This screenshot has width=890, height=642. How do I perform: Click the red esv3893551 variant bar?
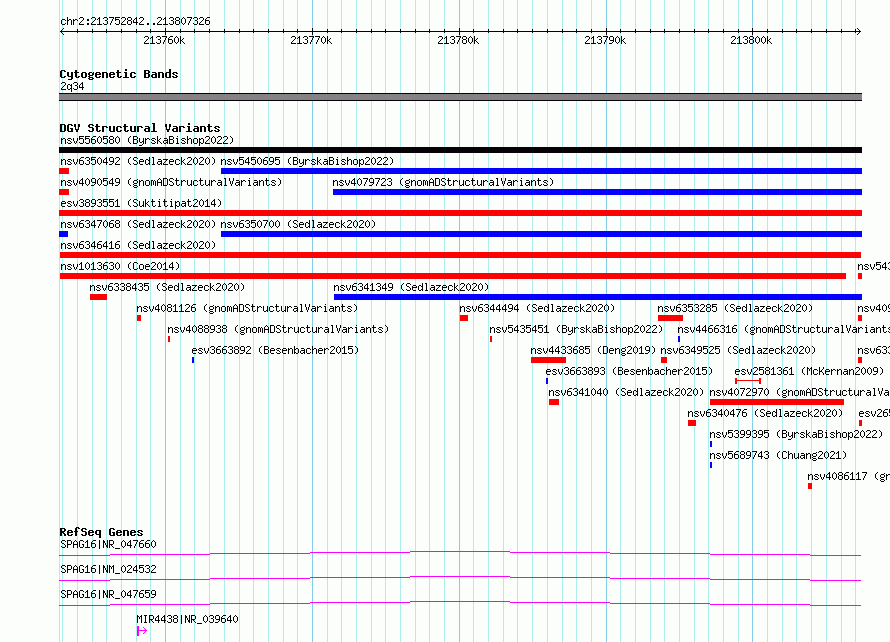pos(460,213)
